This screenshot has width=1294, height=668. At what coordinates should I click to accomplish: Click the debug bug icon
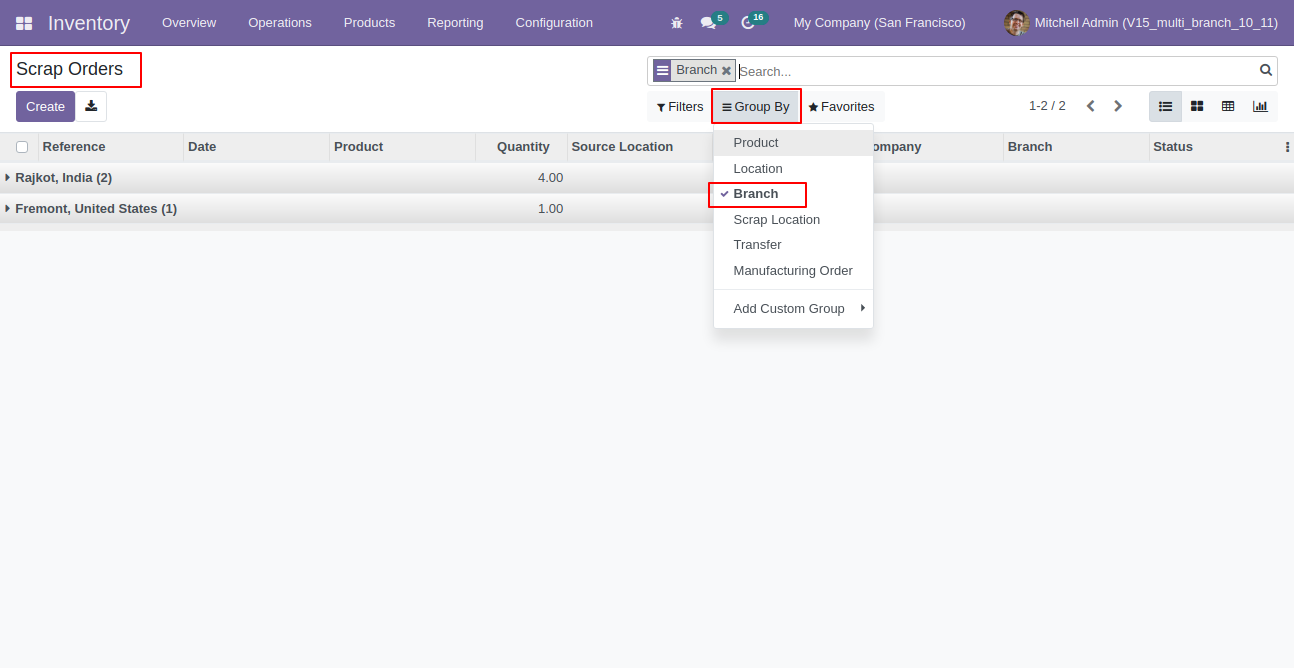tap(677, 23)
